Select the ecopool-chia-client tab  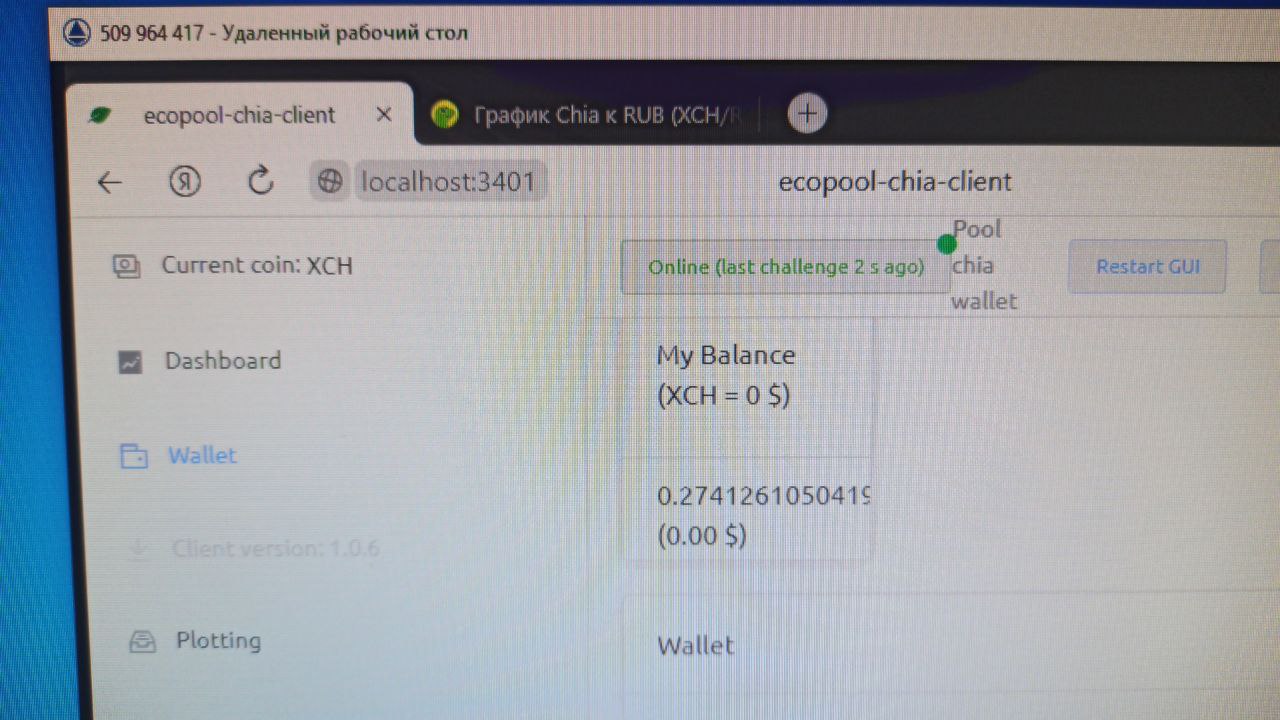[240, 115]
